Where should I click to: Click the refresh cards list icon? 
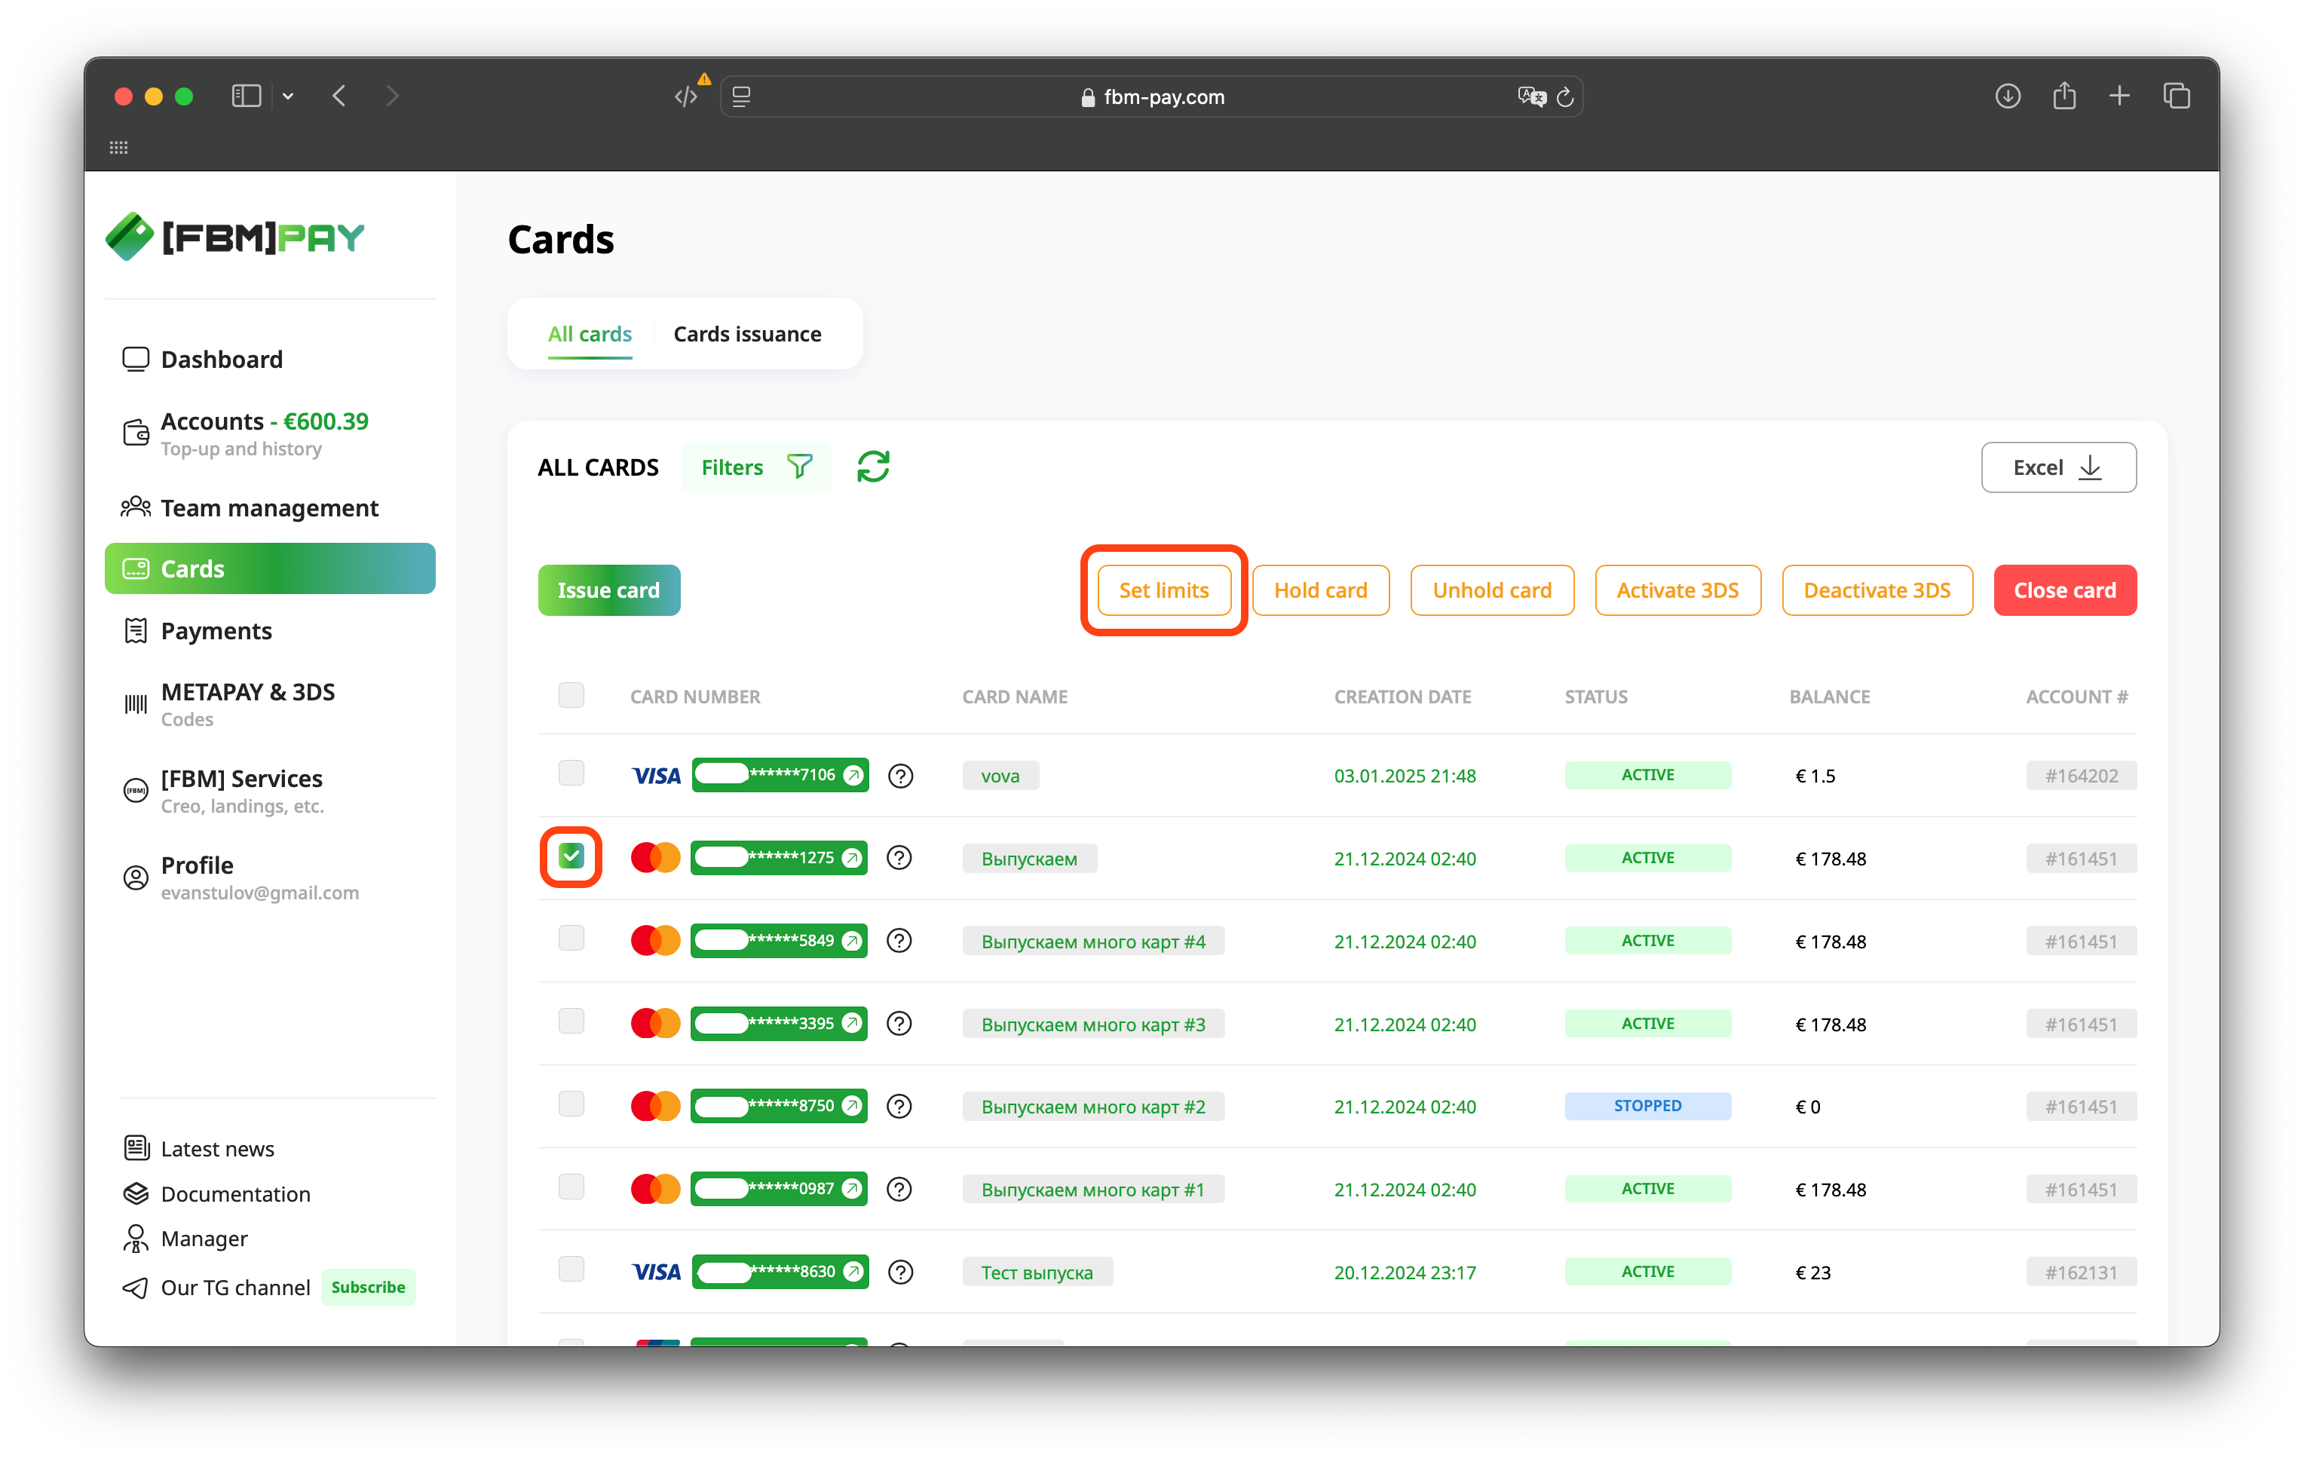tap(872, 467)
